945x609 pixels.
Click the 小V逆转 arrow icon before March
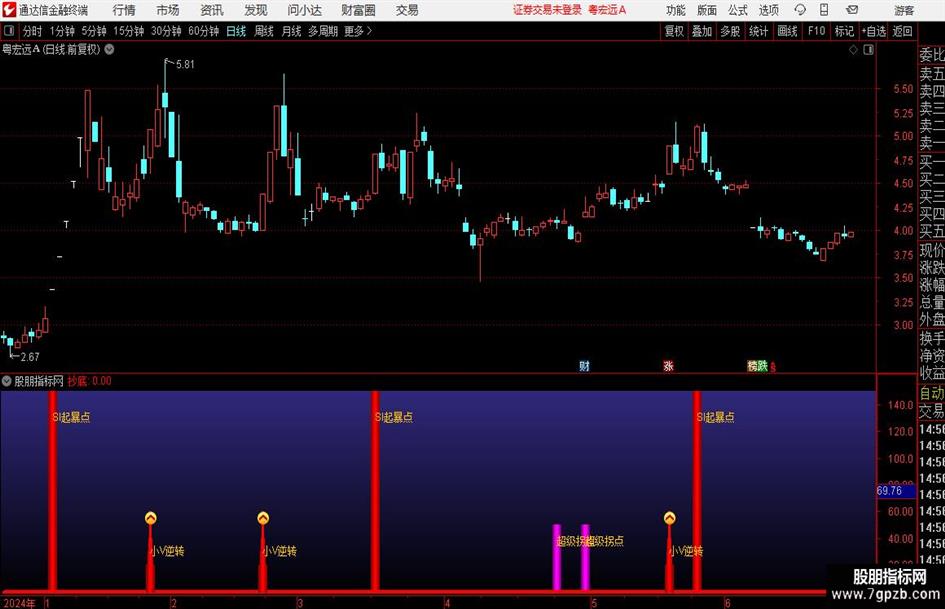(263, 518)
